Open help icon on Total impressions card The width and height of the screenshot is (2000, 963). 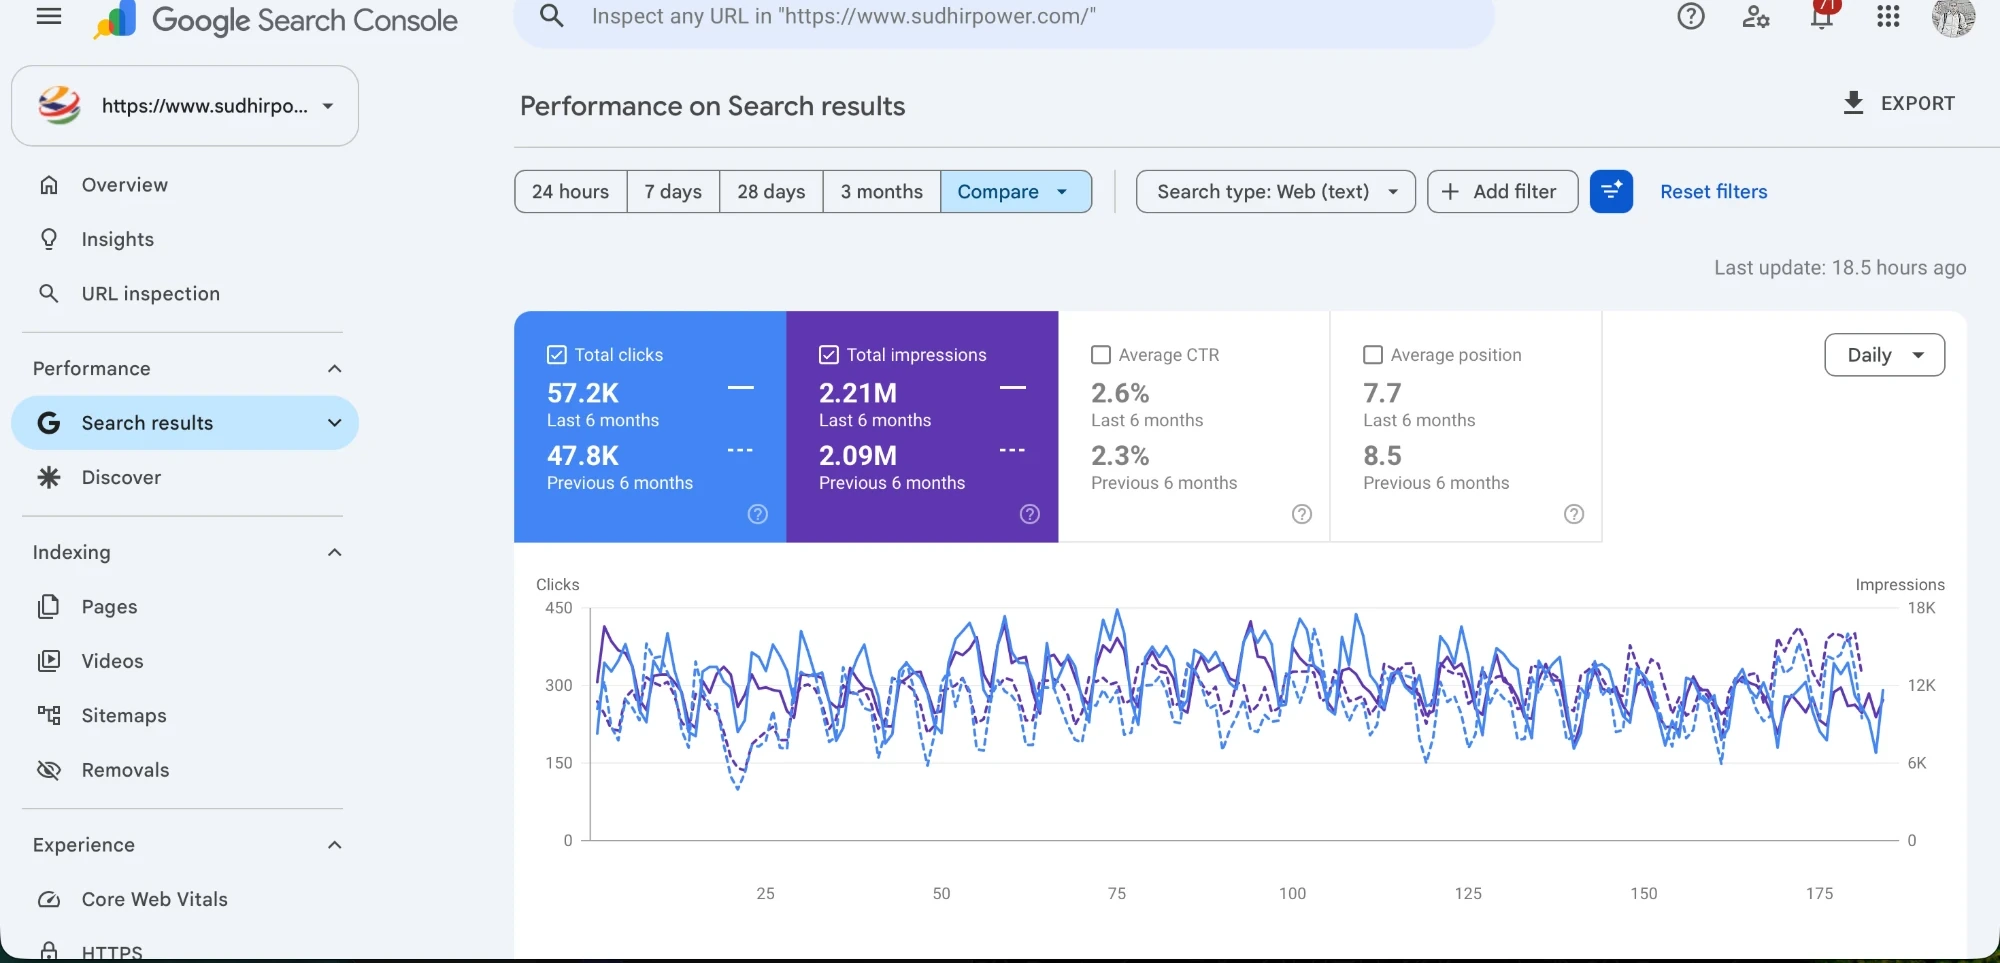[x=1030, y=514]
